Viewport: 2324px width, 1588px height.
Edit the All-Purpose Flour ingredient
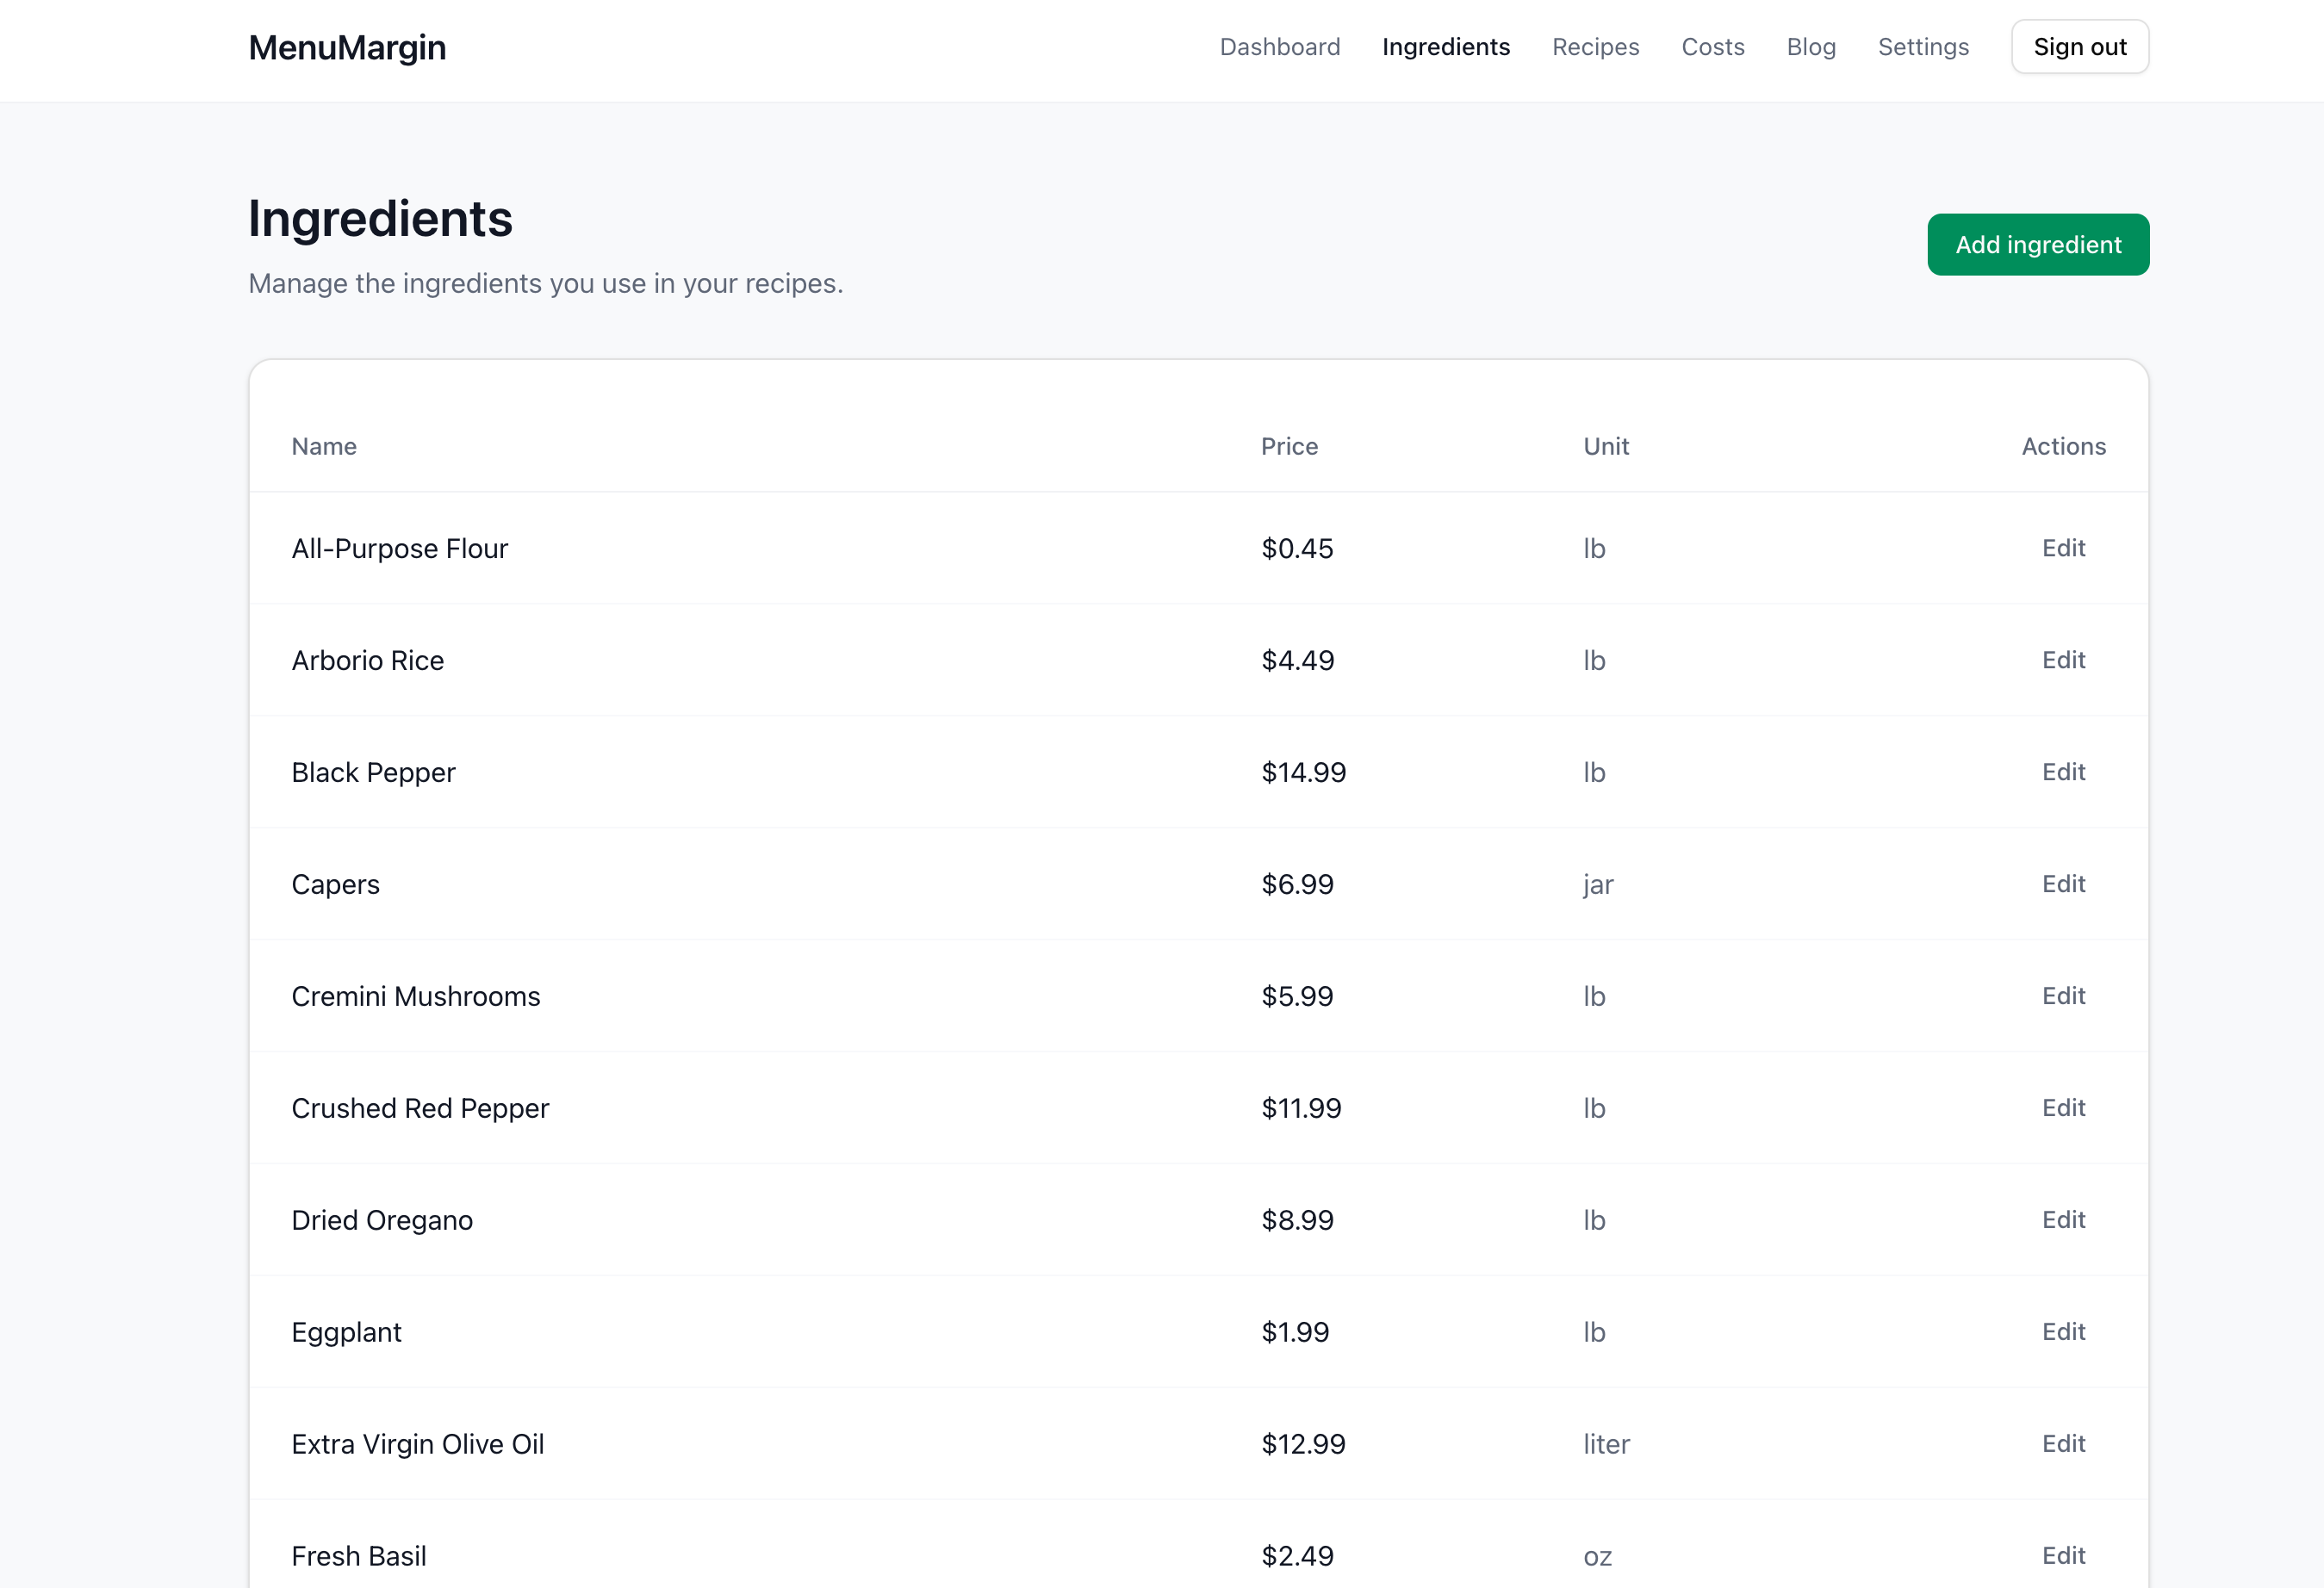point(2063,548)
